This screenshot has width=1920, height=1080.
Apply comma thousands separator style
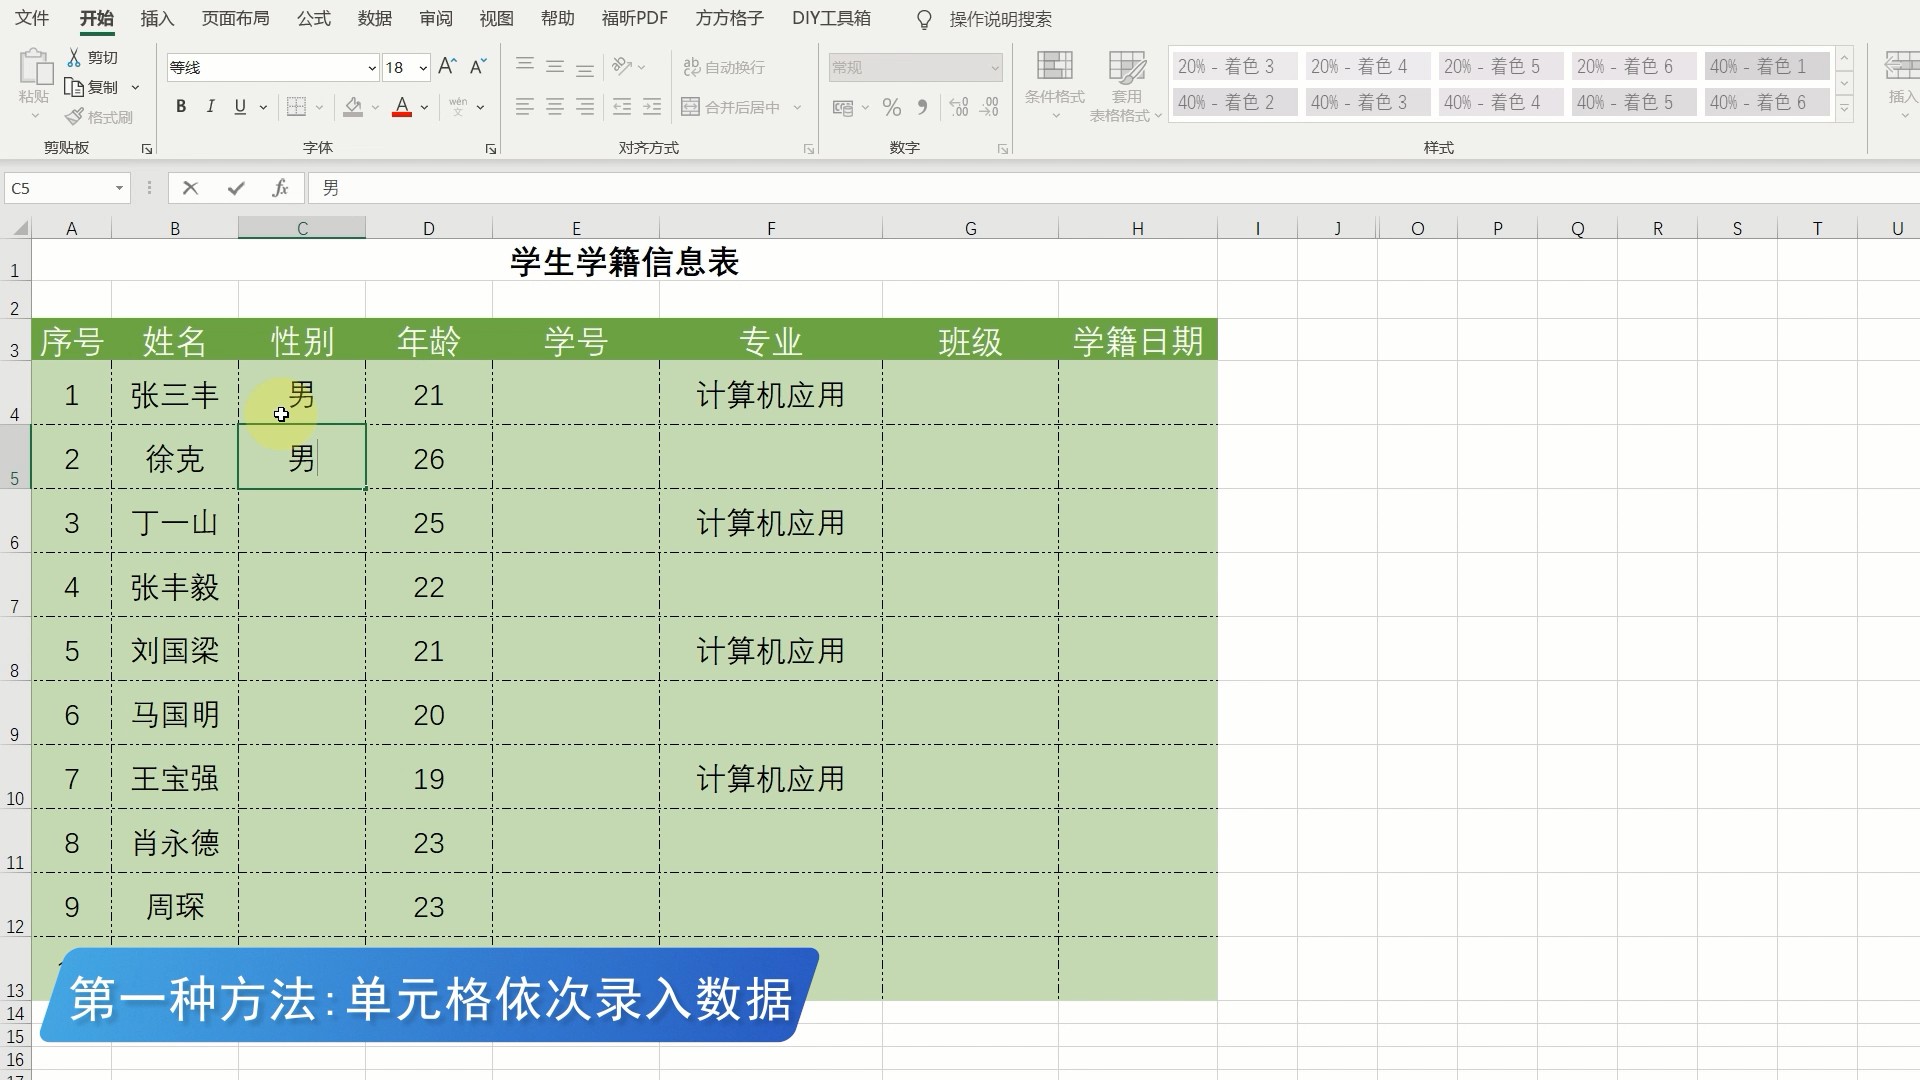tap(922, 107)
